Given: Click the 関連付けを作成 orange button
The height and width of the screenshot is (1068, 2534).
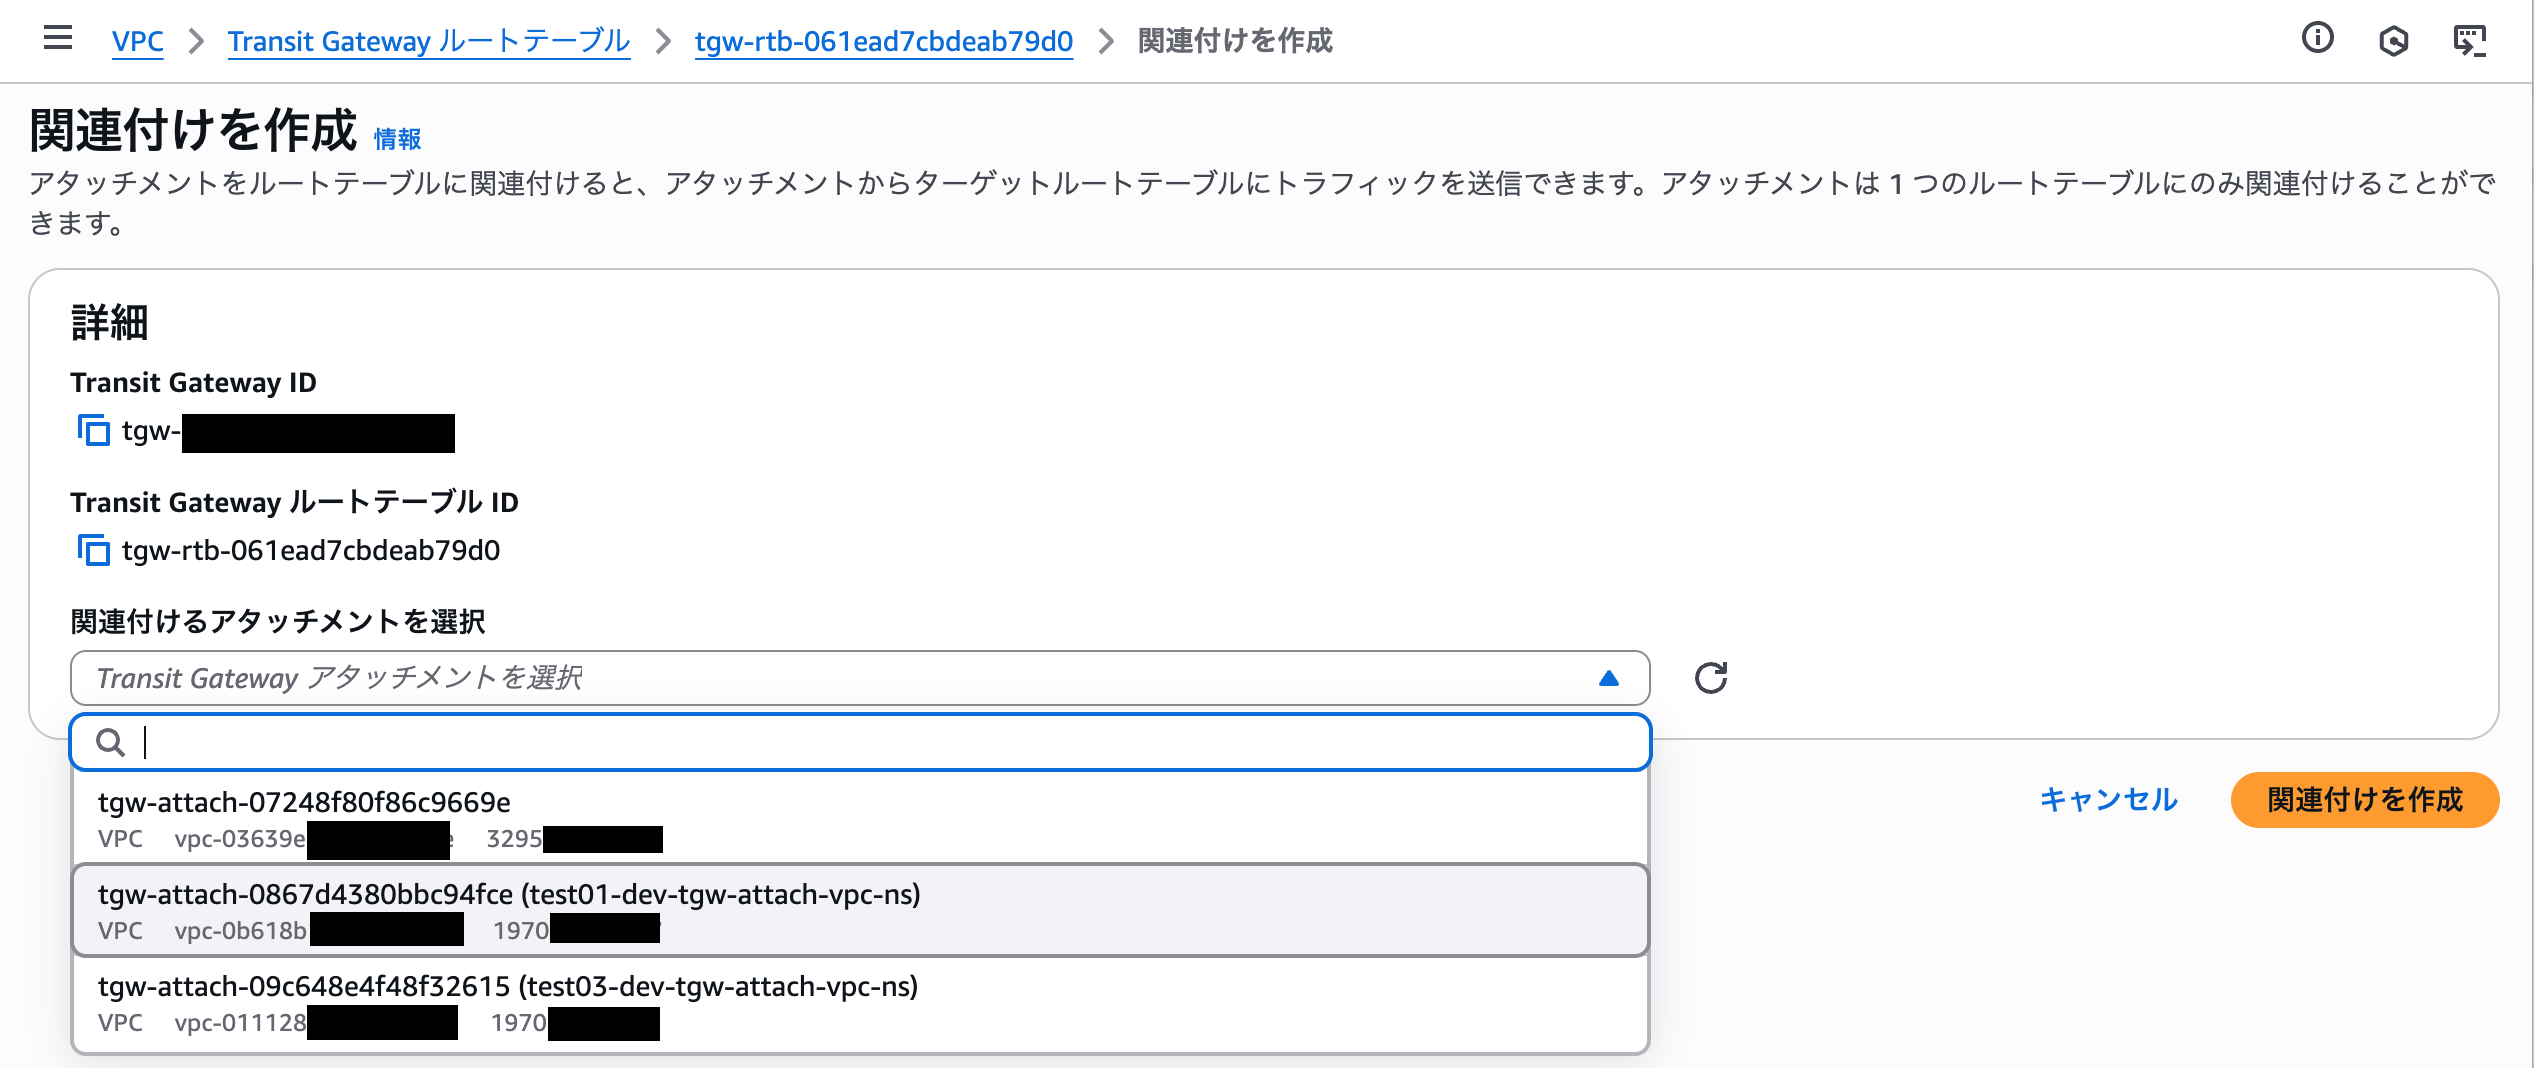Looking at the screenshot, I should click(2363, 801).
